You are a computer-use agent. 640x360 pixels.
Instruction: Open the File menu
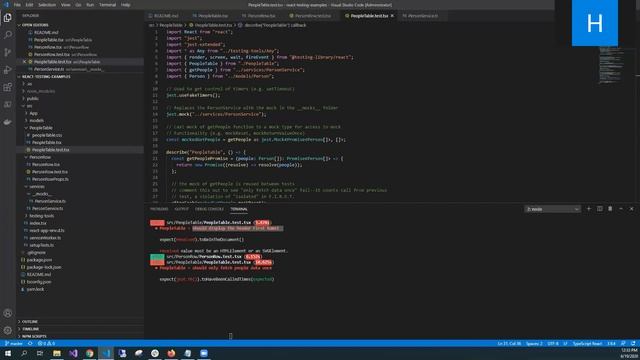click(17, 5)
